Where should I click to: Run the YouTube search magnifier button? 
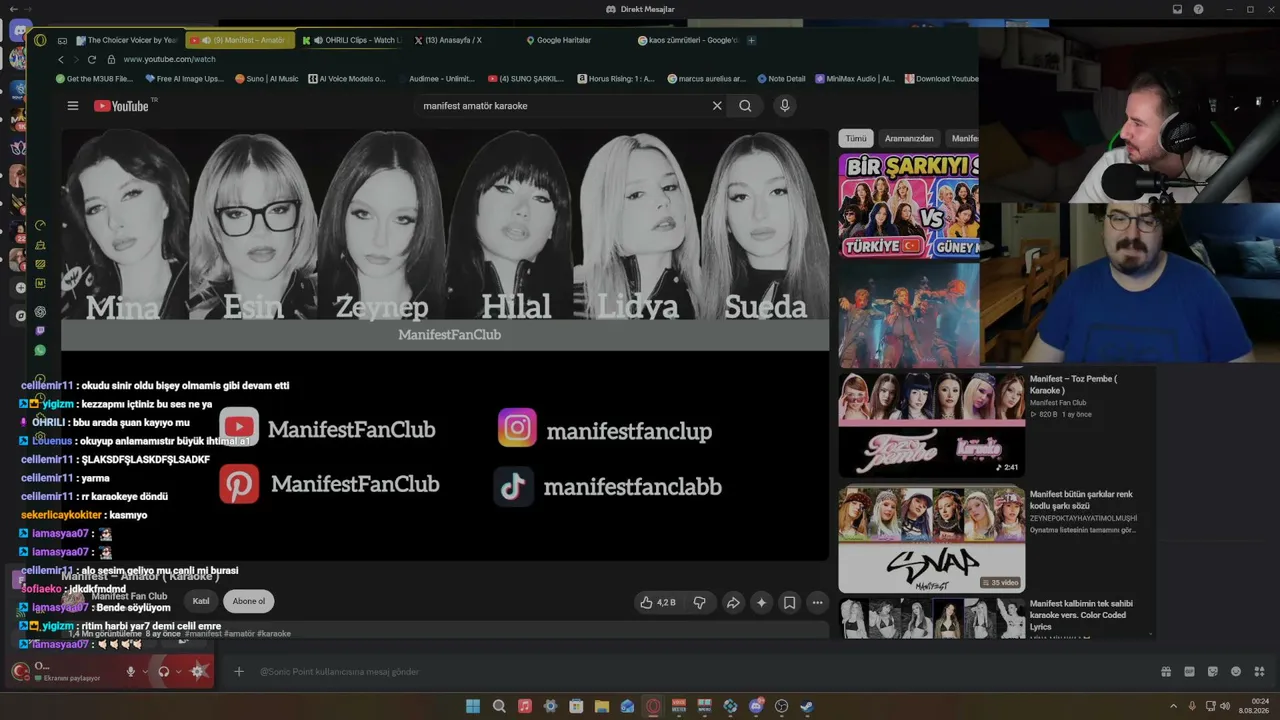(x=745, y=106)
